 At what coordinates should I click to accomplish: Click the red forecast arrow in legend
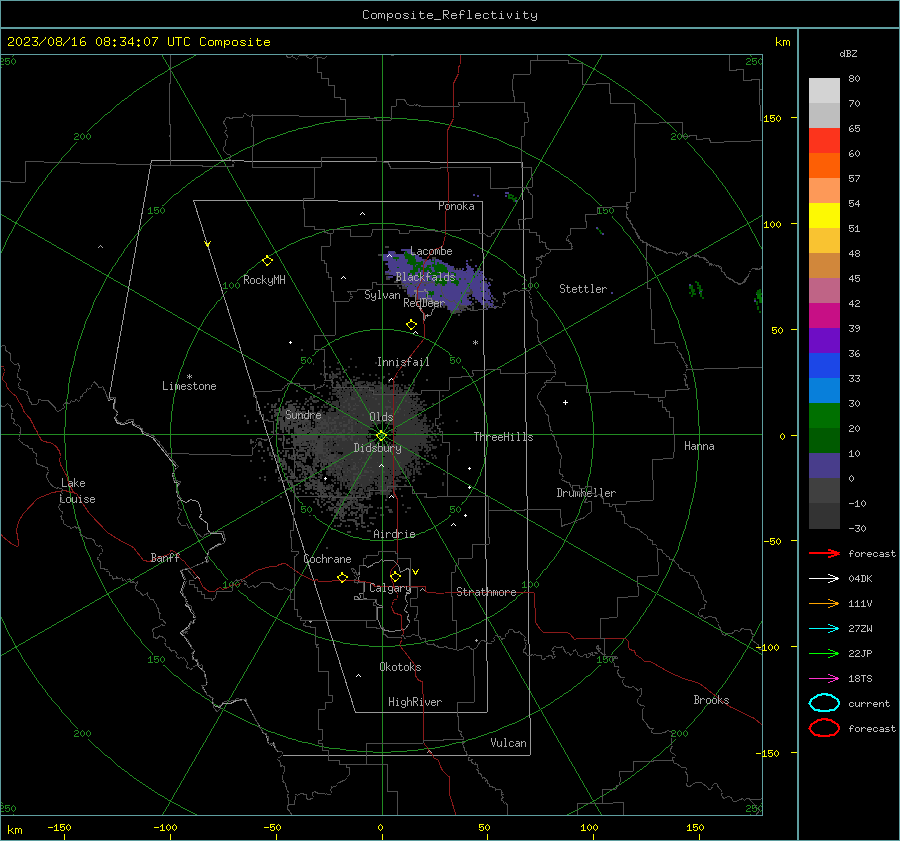point(824,553)
